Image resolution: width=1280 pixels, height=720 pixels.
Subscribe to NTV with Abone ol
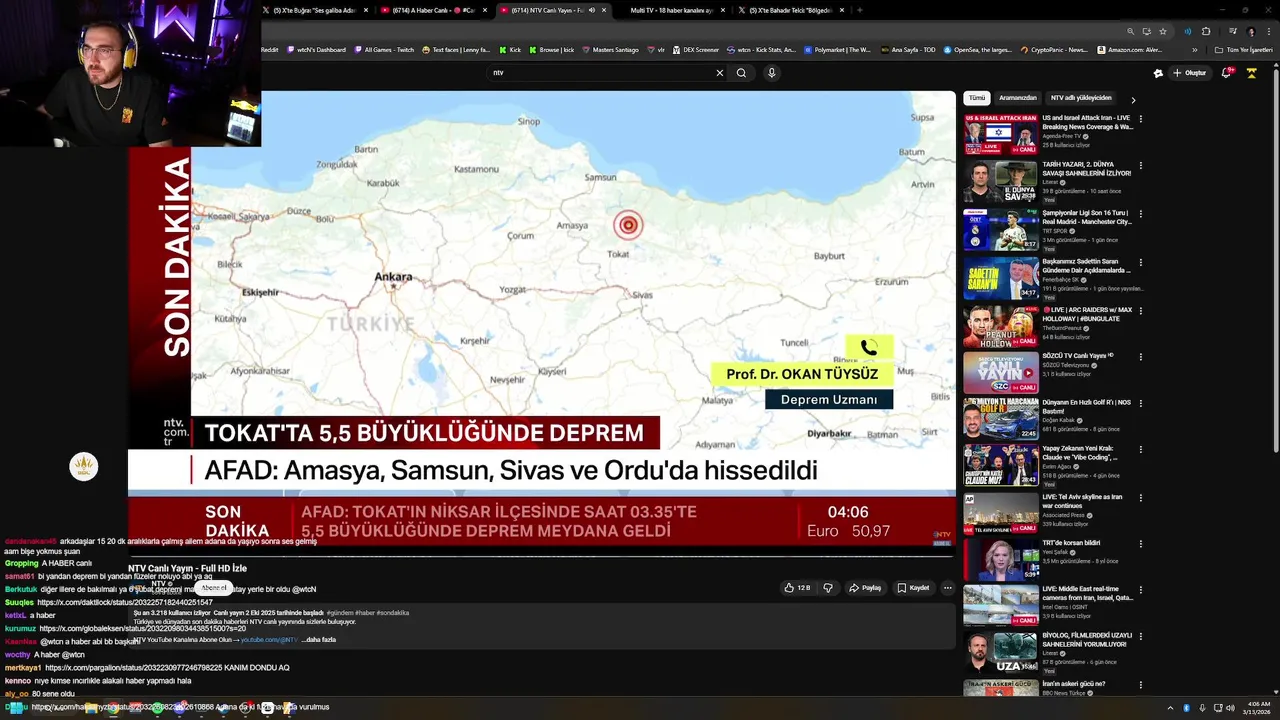pos(214,588)
